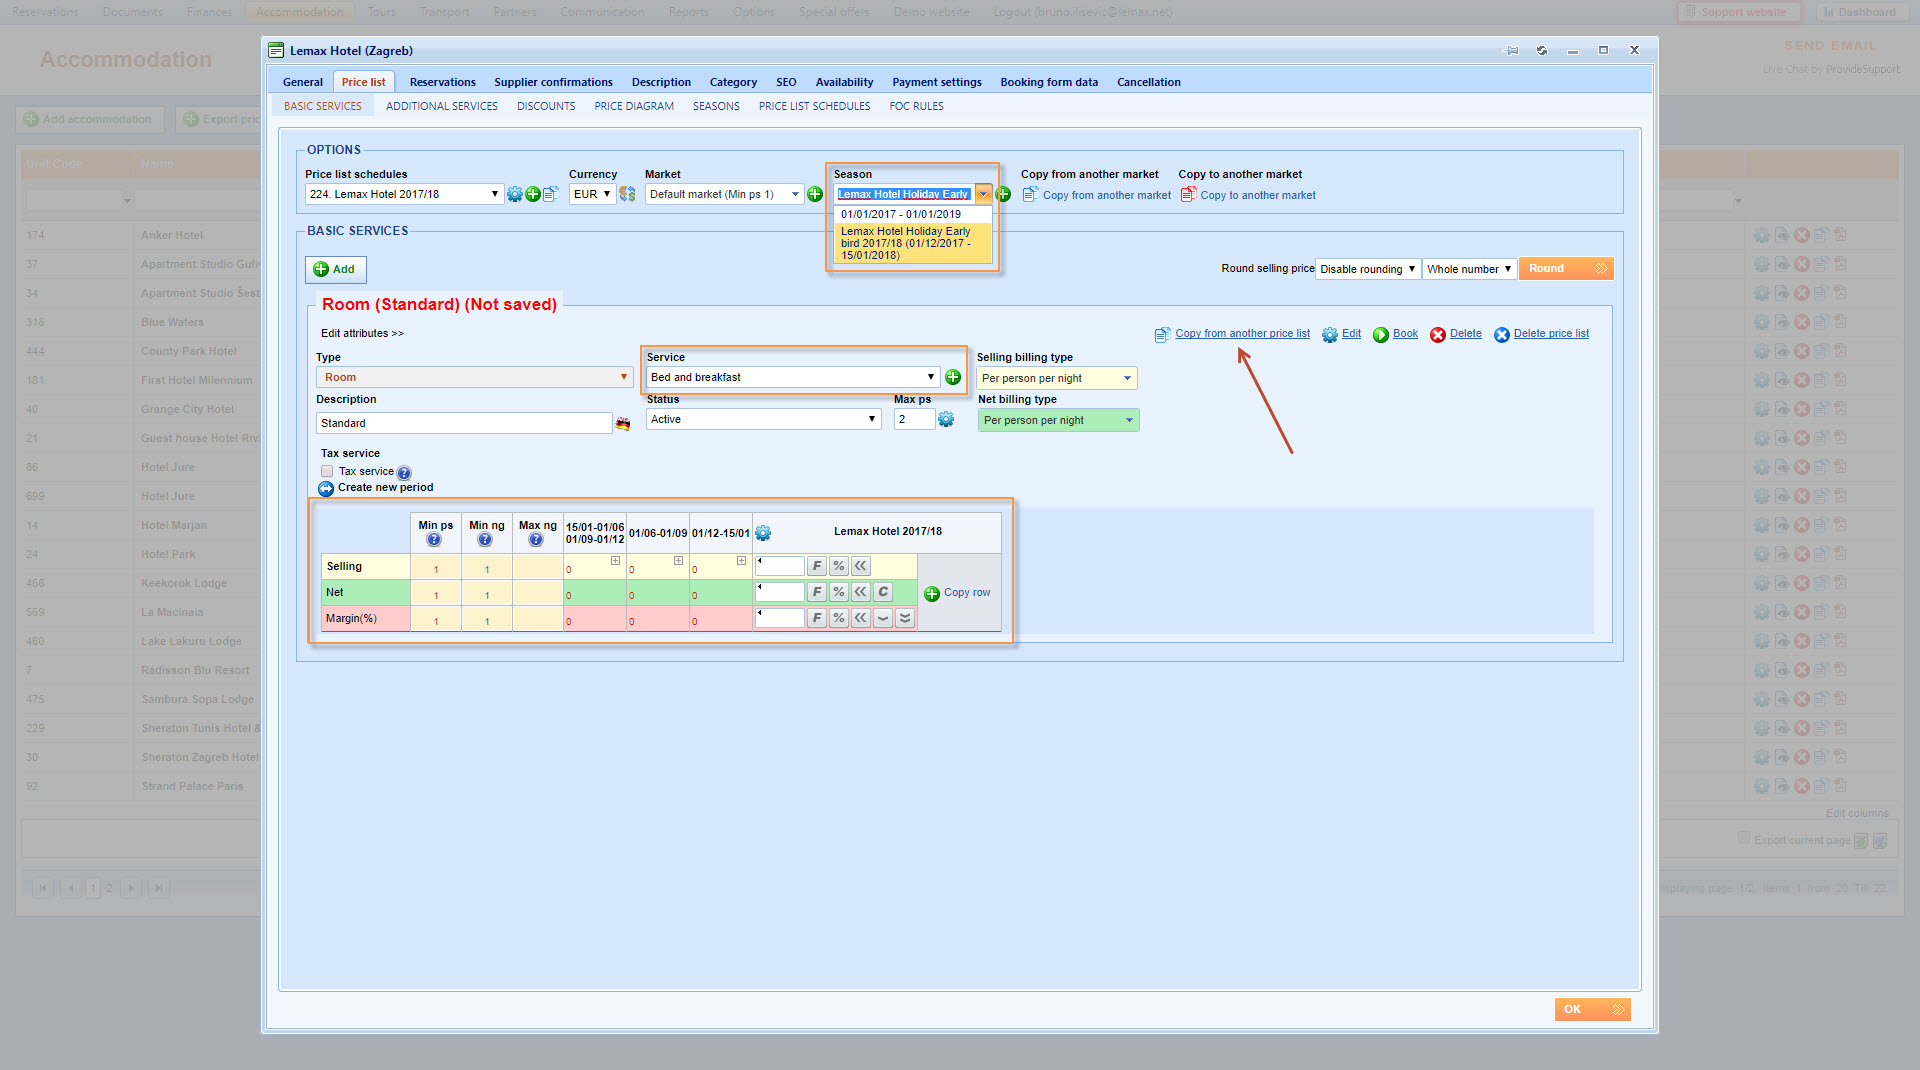
Task: Open description translation flag icon
Action: [x=623, y=424]
